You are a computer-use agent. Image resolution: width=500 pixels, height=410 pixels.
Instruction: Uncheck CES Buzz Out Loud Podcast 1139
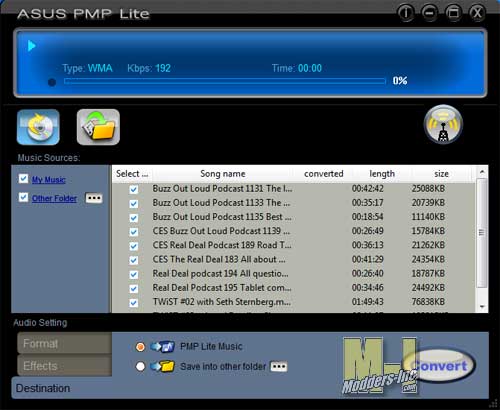134,232
